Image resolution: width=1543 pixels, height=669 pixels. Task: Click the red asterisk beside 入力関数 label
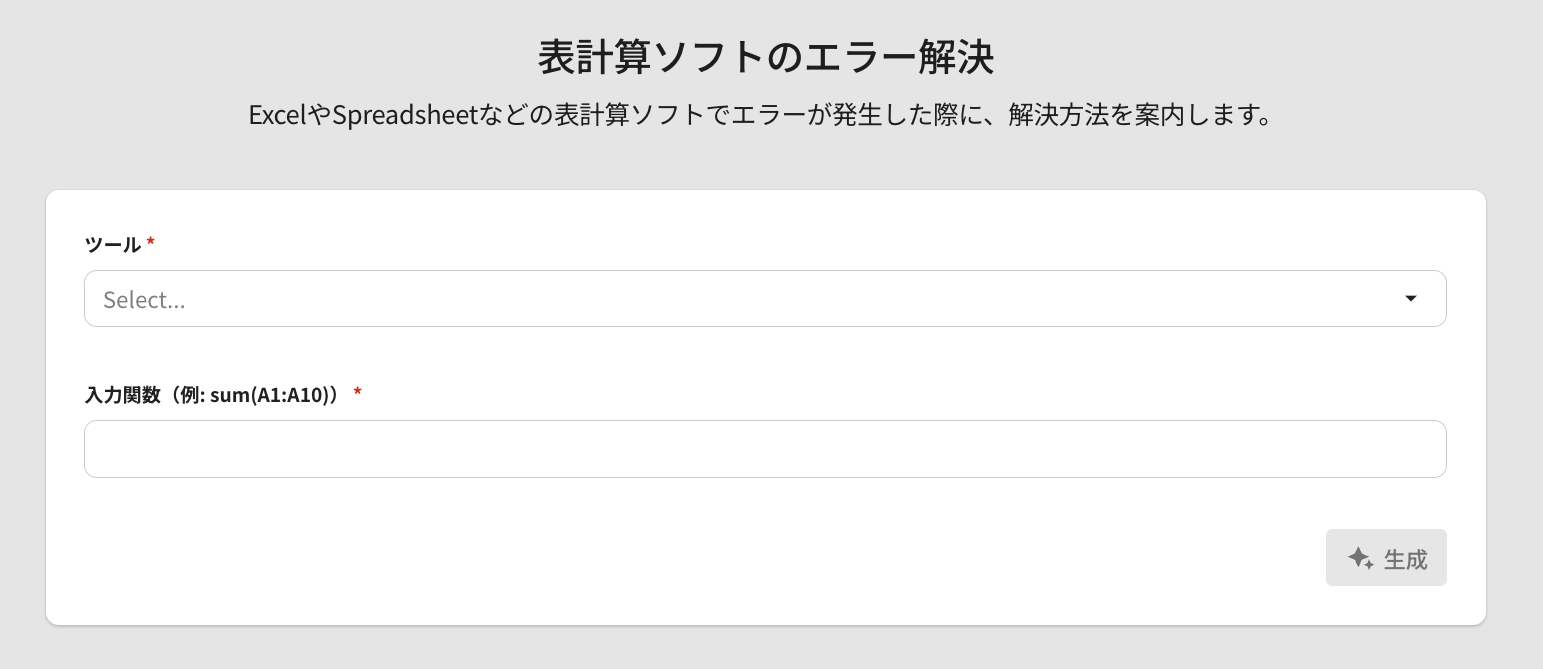click(357, 392)
